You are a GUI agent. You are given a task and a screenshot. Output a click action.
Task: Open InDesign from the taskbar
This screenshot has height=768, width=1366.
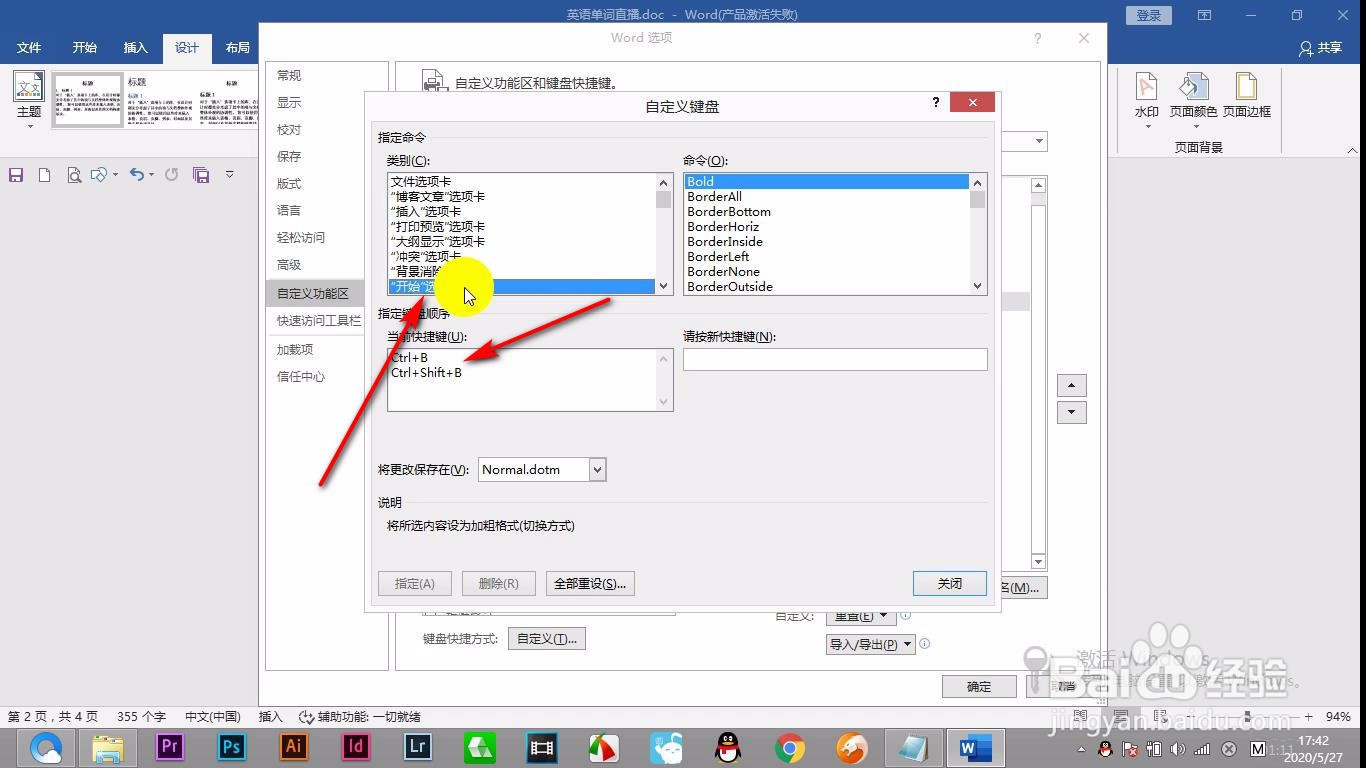356,746
